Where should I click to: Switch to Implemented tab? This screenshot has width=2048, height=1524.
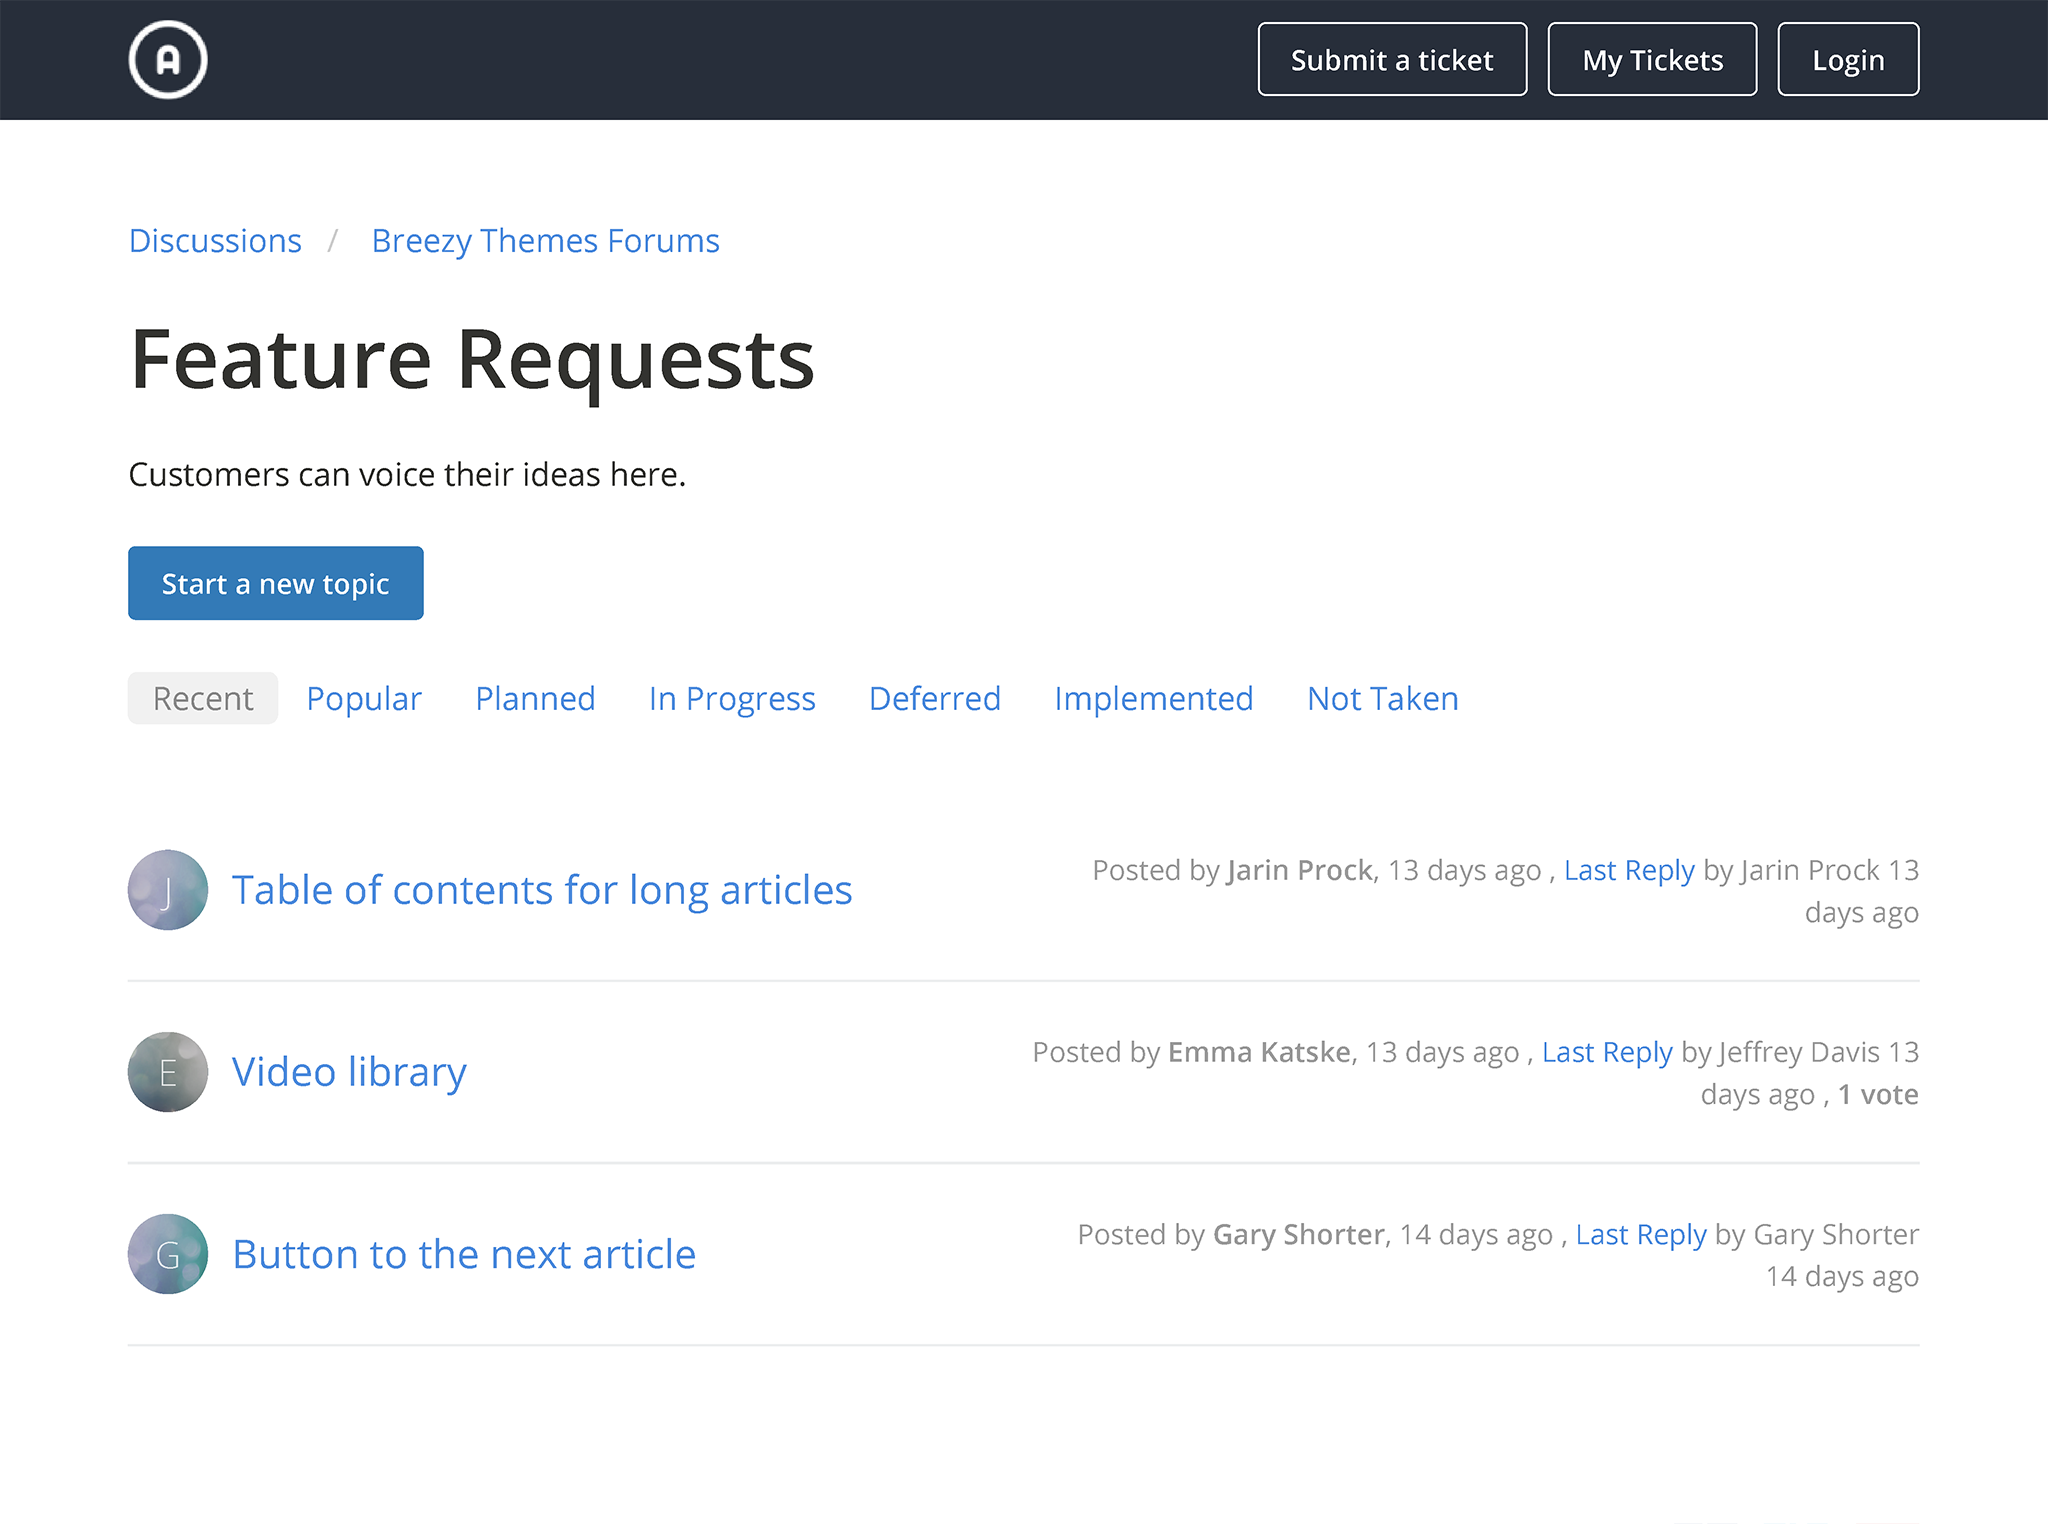coord(1154,698)
